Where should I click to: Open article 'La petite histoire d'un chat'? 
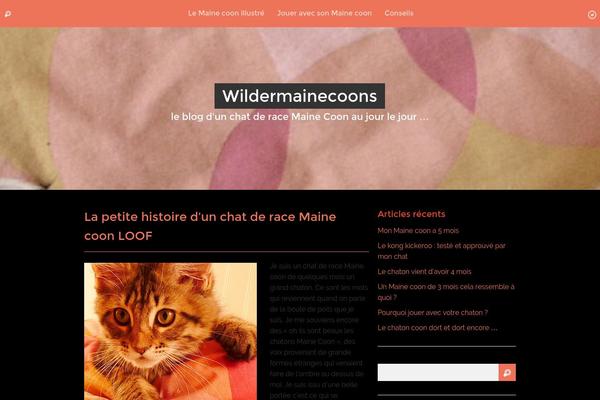tap(210, 226)
